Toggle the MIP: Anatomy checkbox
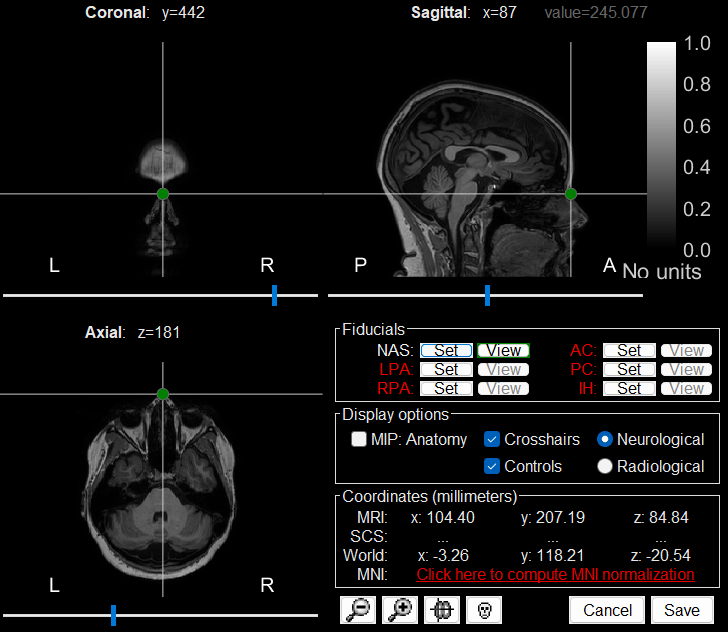The width and height of the screenshot is (728, 632). [359, 439]
